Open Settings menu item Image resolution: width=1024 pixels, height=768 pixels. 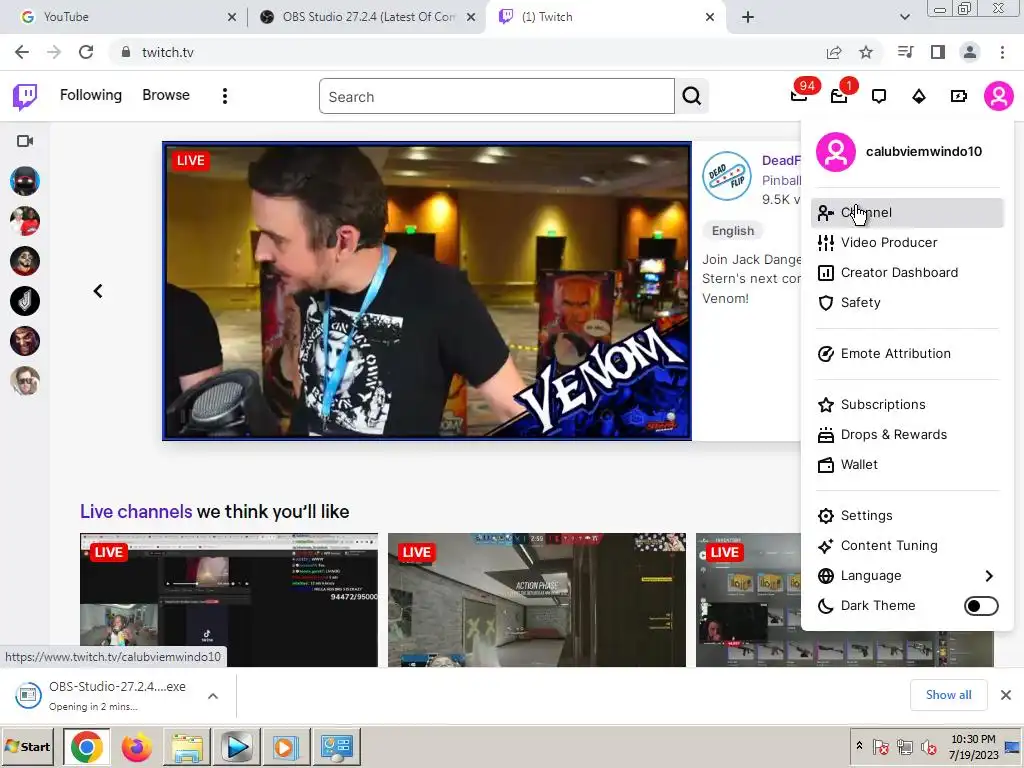click(907, 515)
